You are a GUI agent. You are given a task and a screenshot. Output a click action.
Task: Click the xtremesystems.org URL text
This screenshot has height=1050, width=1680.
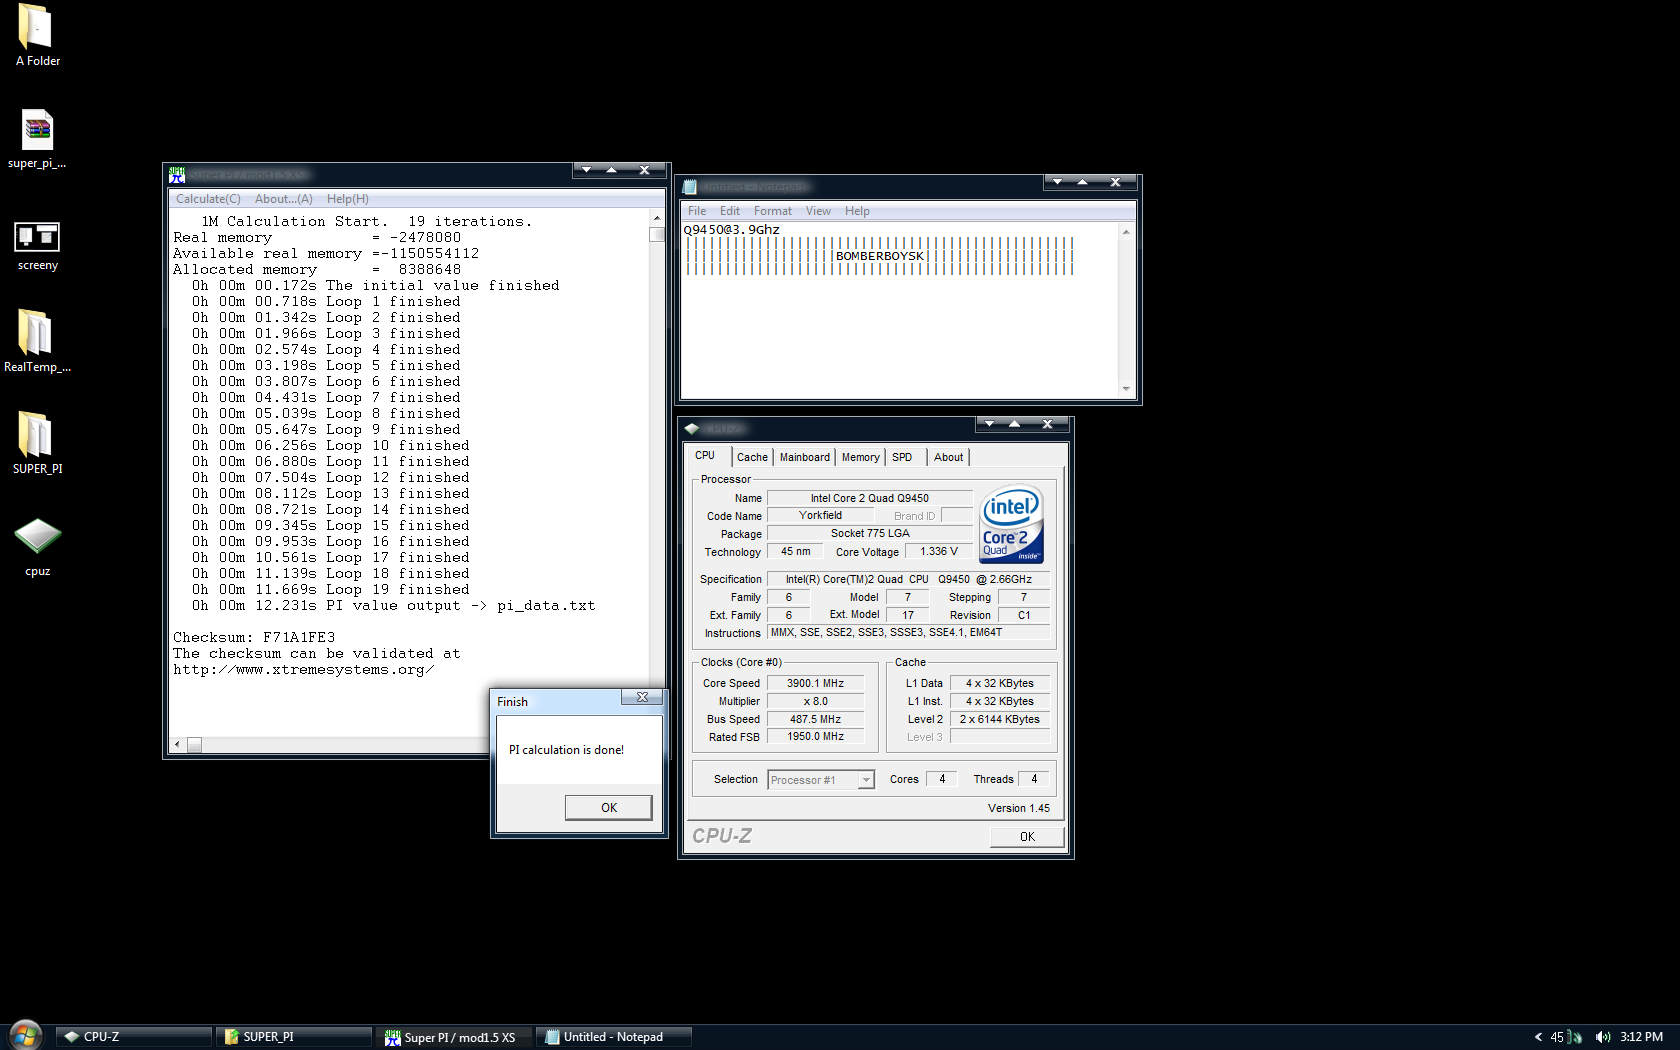303,669
